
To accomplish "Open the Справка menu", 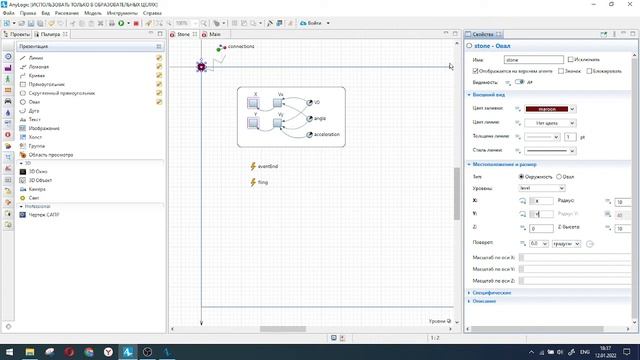I will tap(152, 13).
